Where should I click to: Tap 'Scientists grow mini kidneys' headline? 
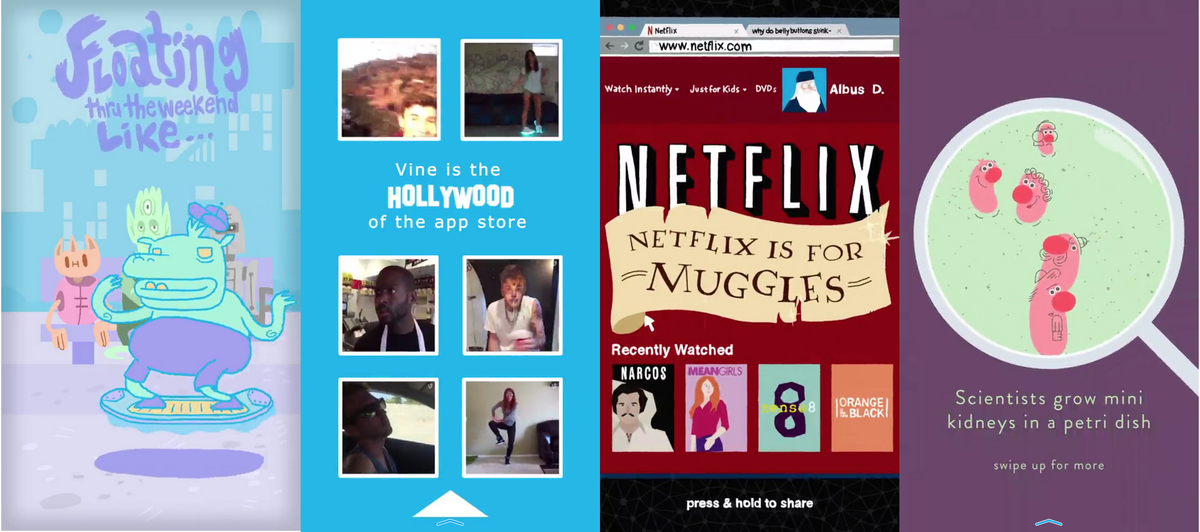coord(1048,410)
